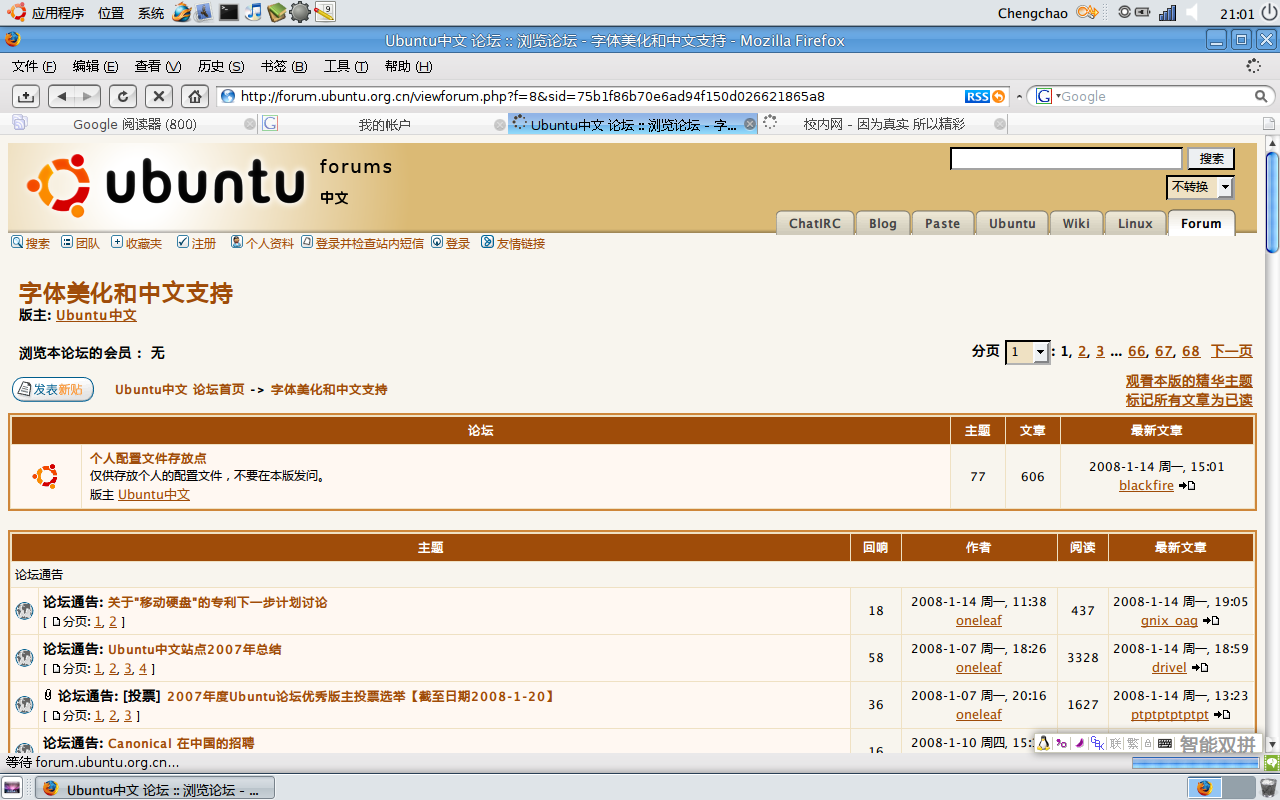Close the Google 阅读器 tab
The width and height of the screenshot is (1280, 800).
(250, 124)
